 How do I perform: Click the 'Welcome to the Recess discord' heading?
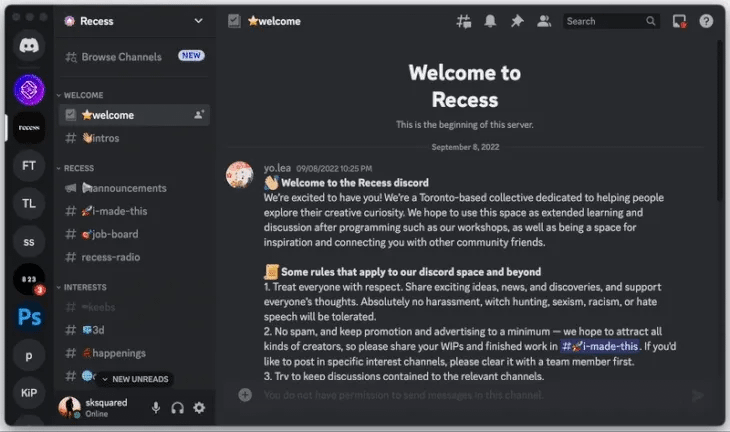[x=355, y=183]
